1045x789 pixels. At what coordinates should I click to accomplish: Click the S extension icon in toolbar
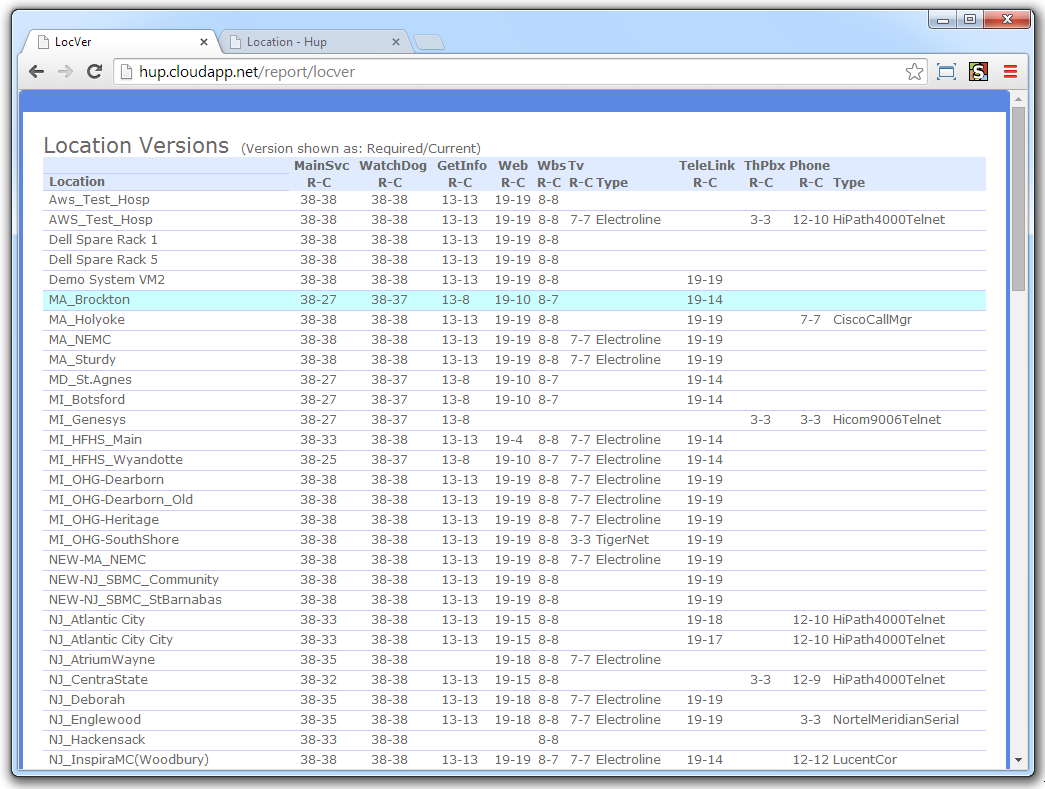(x=978, y=72)
